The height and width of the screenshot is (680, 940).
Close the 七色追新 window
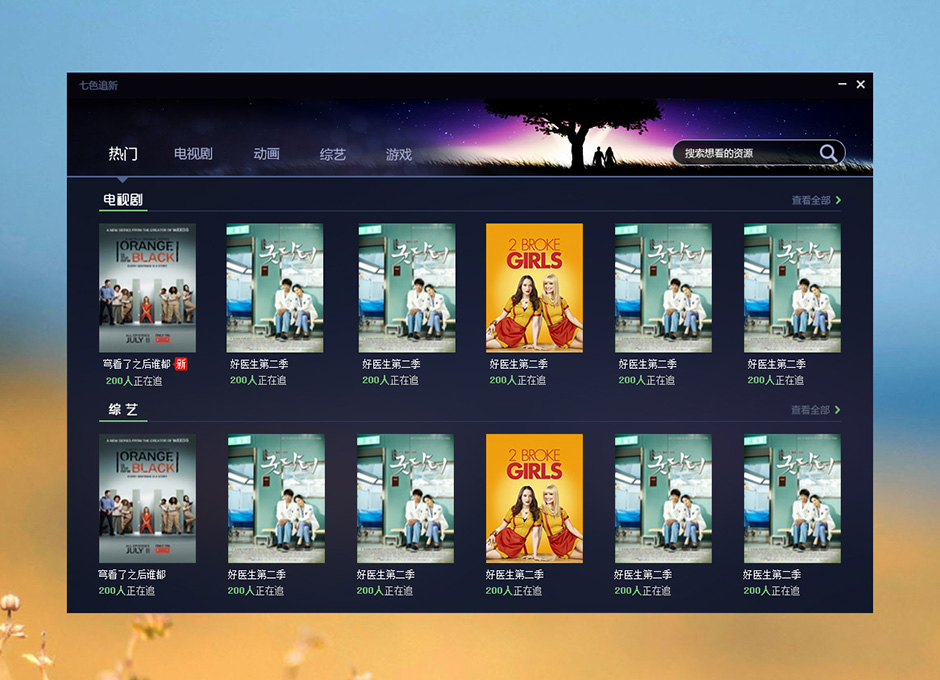[x=860, y=84]
